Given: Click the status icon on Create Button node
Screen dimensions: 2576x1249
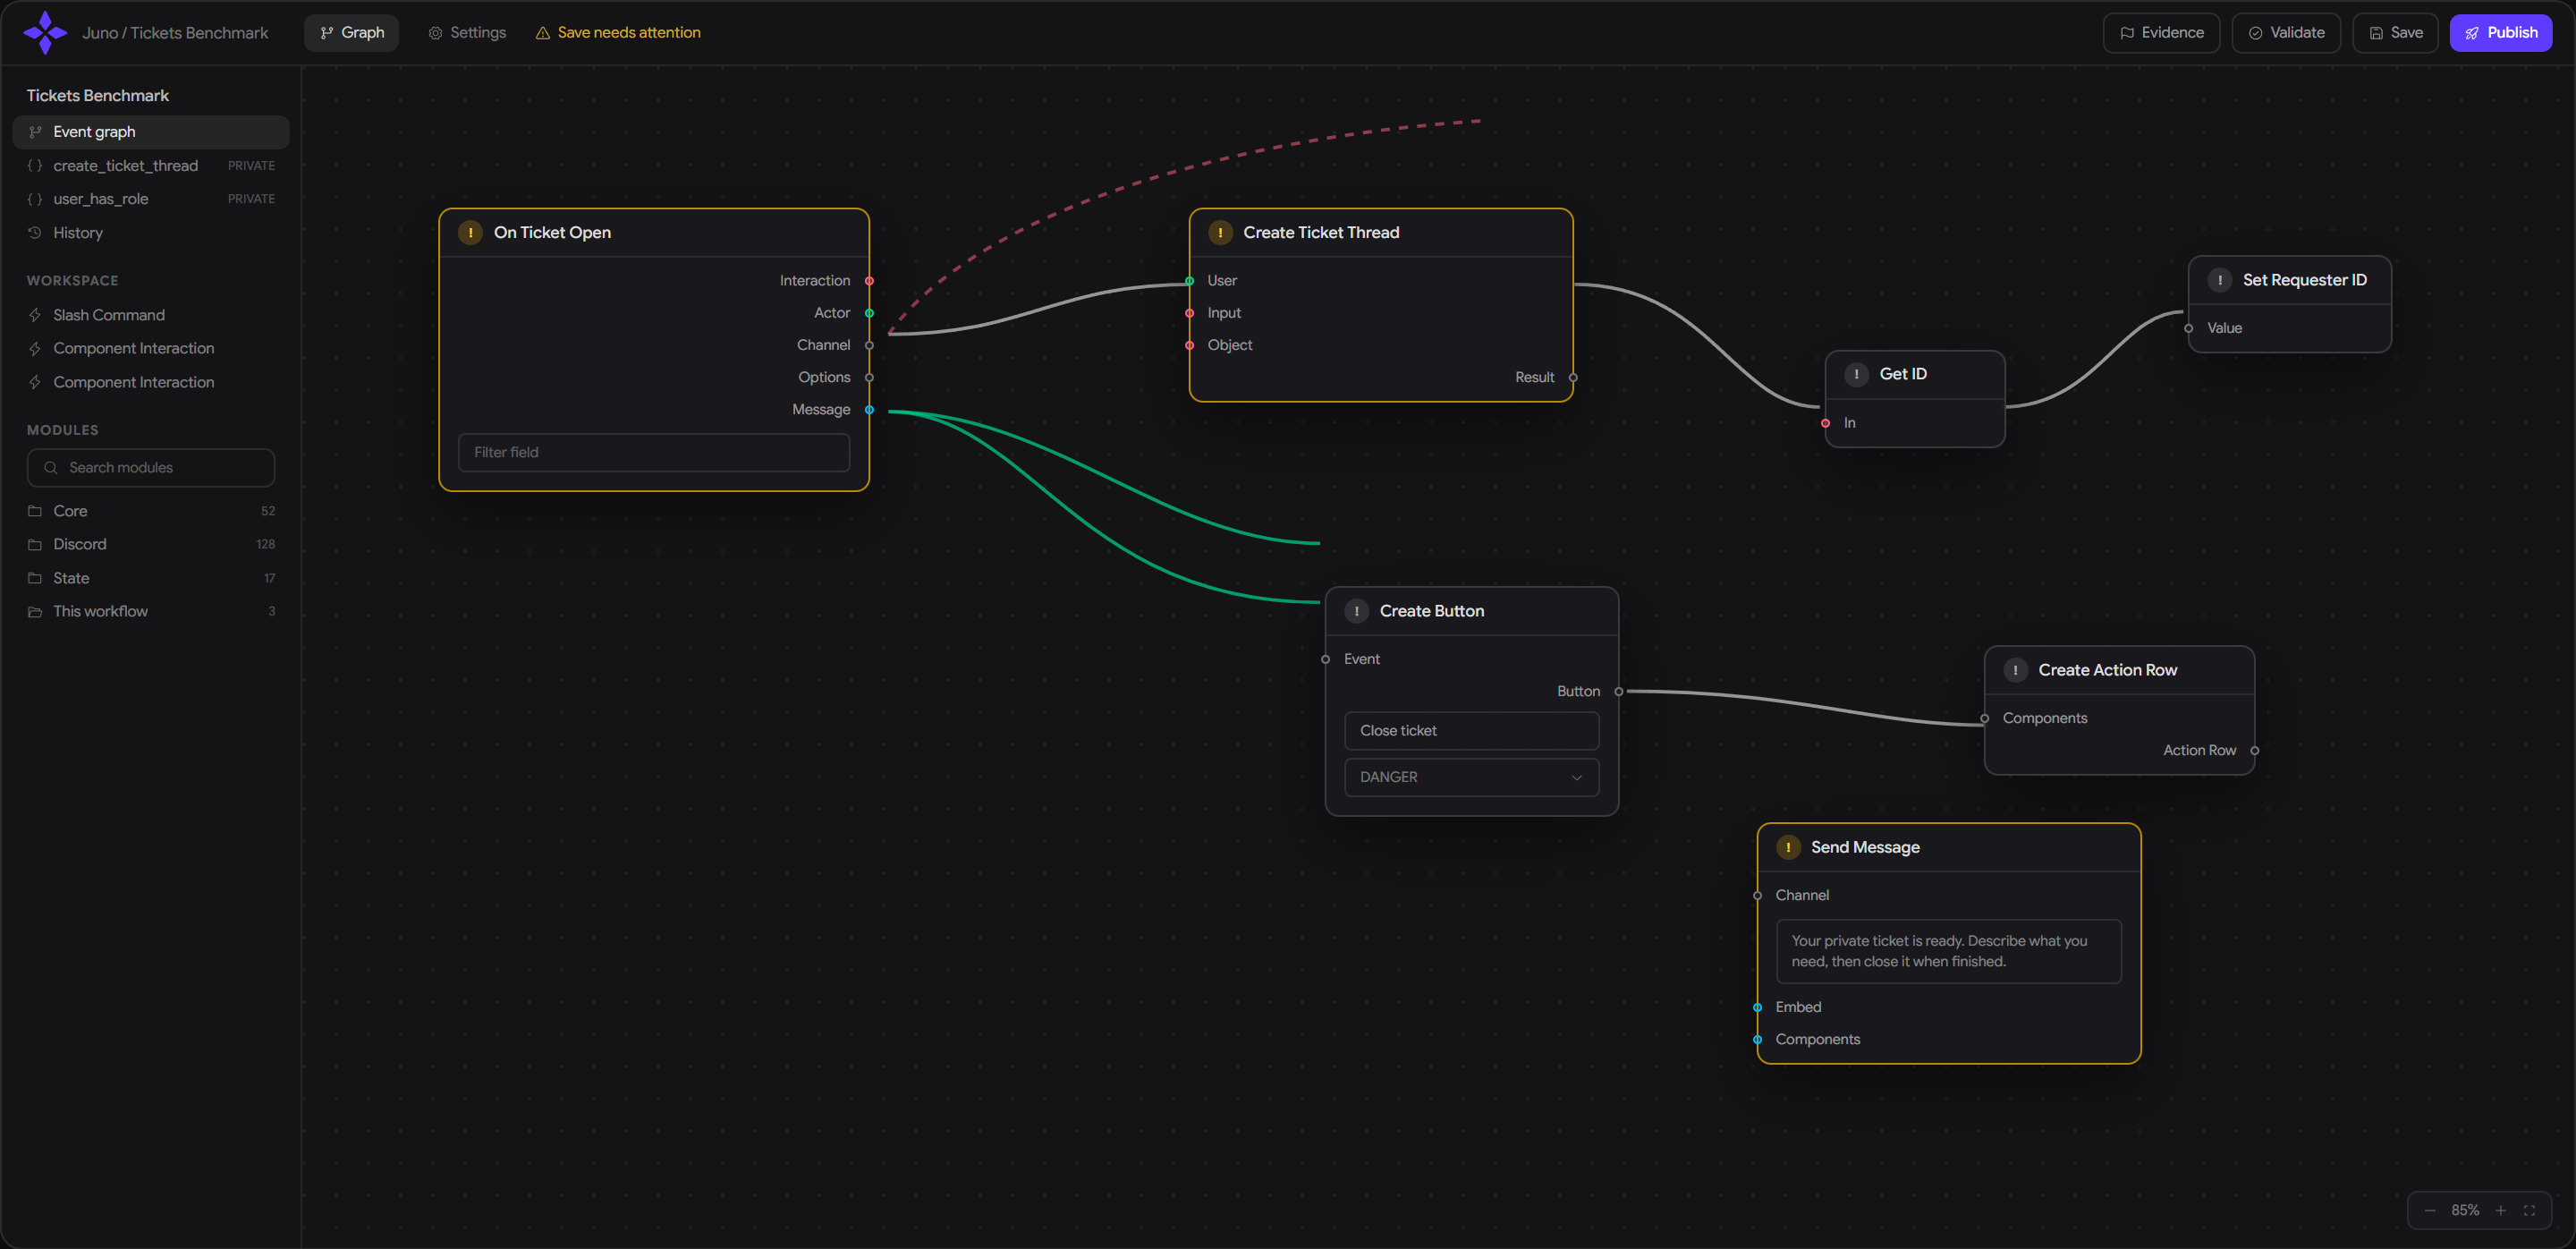Looking at the screenshot, I should (1356, 611).
